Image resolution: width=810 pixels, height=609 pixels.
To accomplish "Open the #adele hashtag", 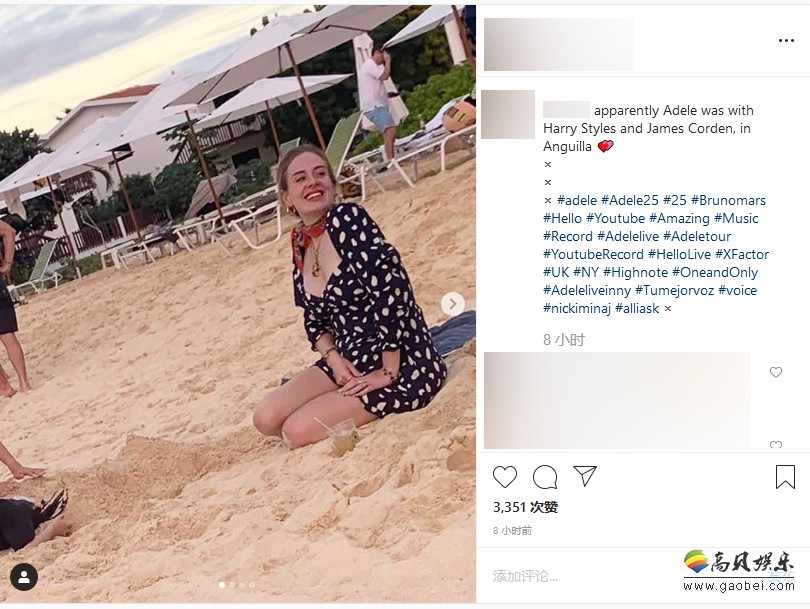I will [x=577, y=200].
